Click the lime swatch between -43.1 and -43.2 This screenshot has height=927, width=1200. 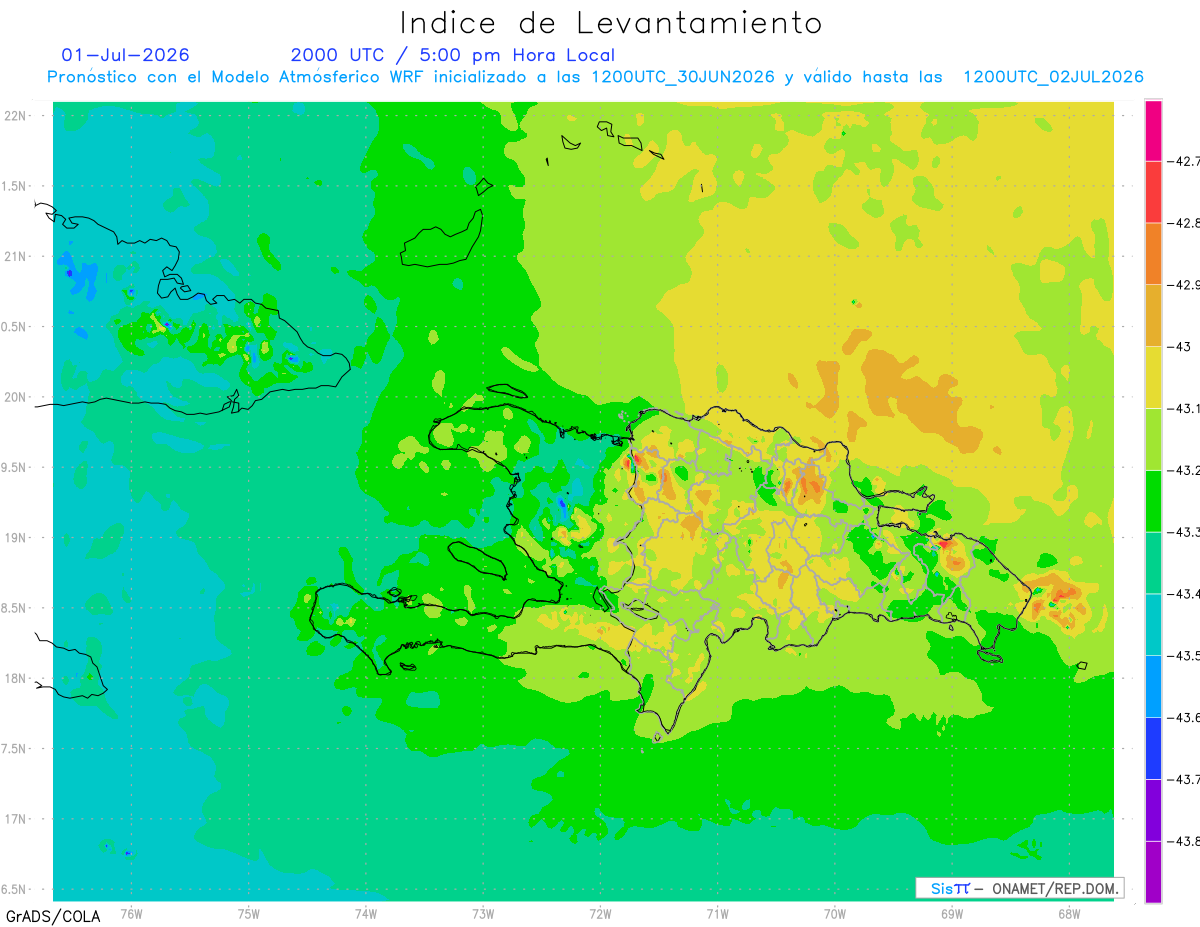coord(1153,439)
